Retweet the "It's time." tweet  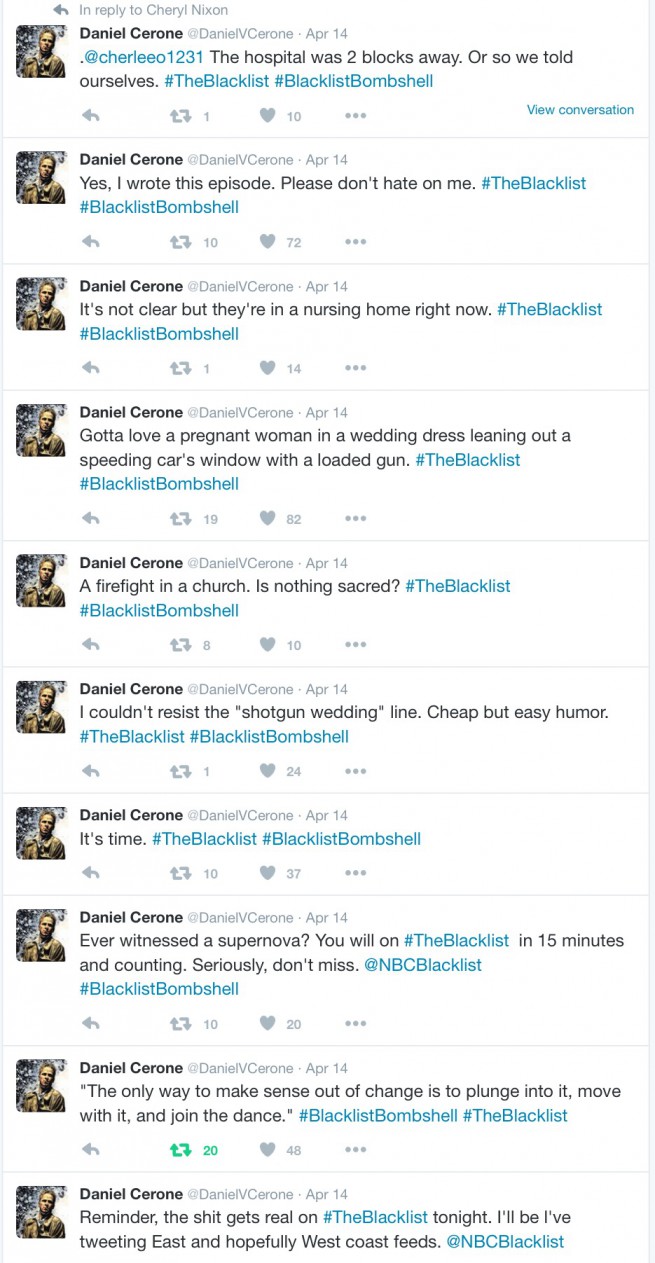tap(181, 873)
